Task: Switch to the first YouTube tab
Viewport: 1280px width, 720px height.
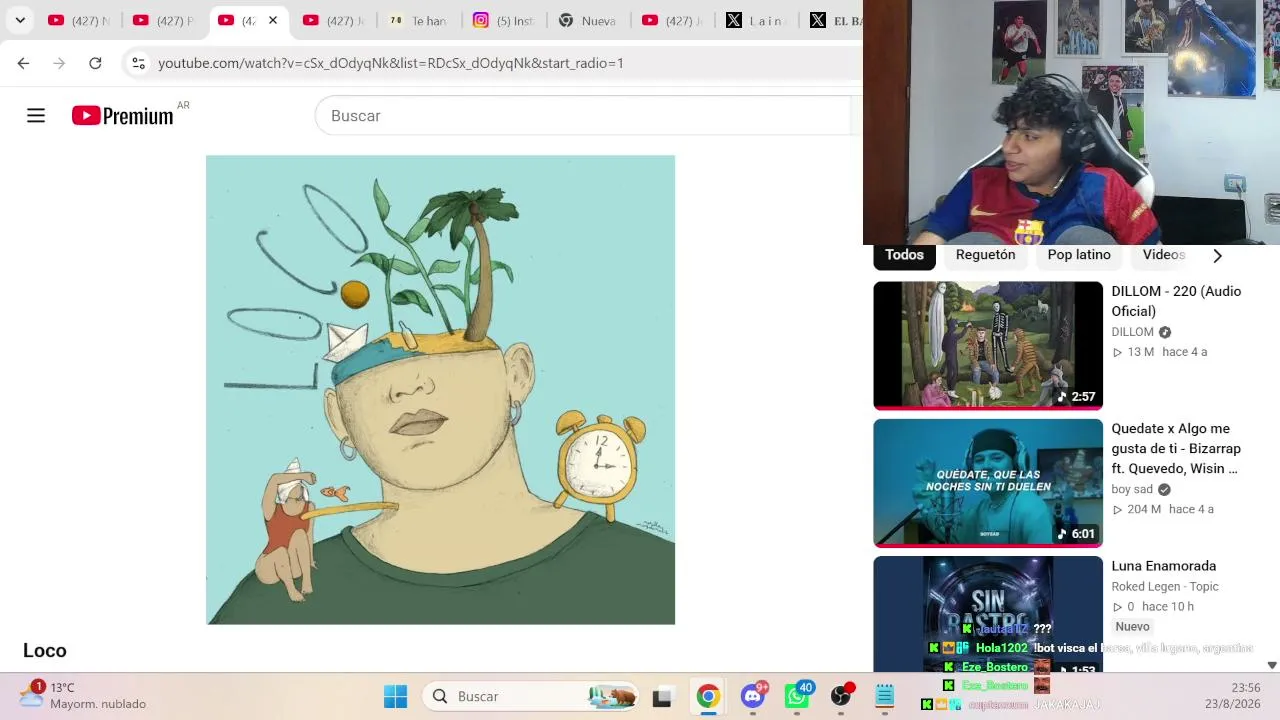Action: [80, 20]
